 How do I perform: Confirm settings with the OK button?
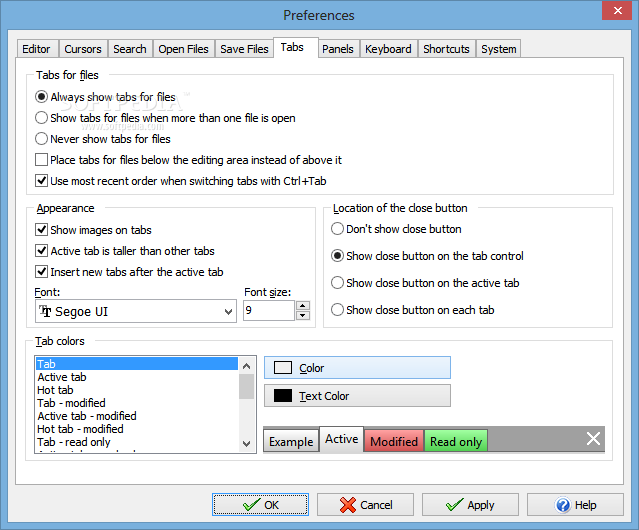click(x=260, y=505)
